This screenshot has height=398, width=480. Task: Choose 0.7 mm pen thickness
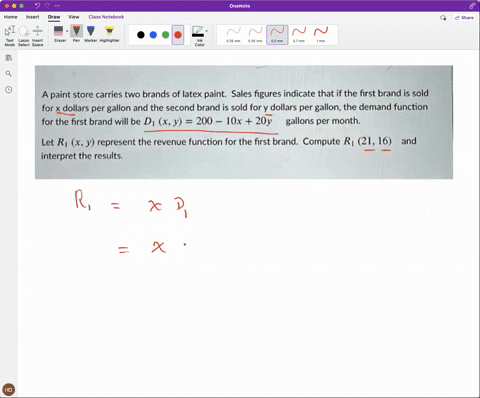[x=299, y=35]
